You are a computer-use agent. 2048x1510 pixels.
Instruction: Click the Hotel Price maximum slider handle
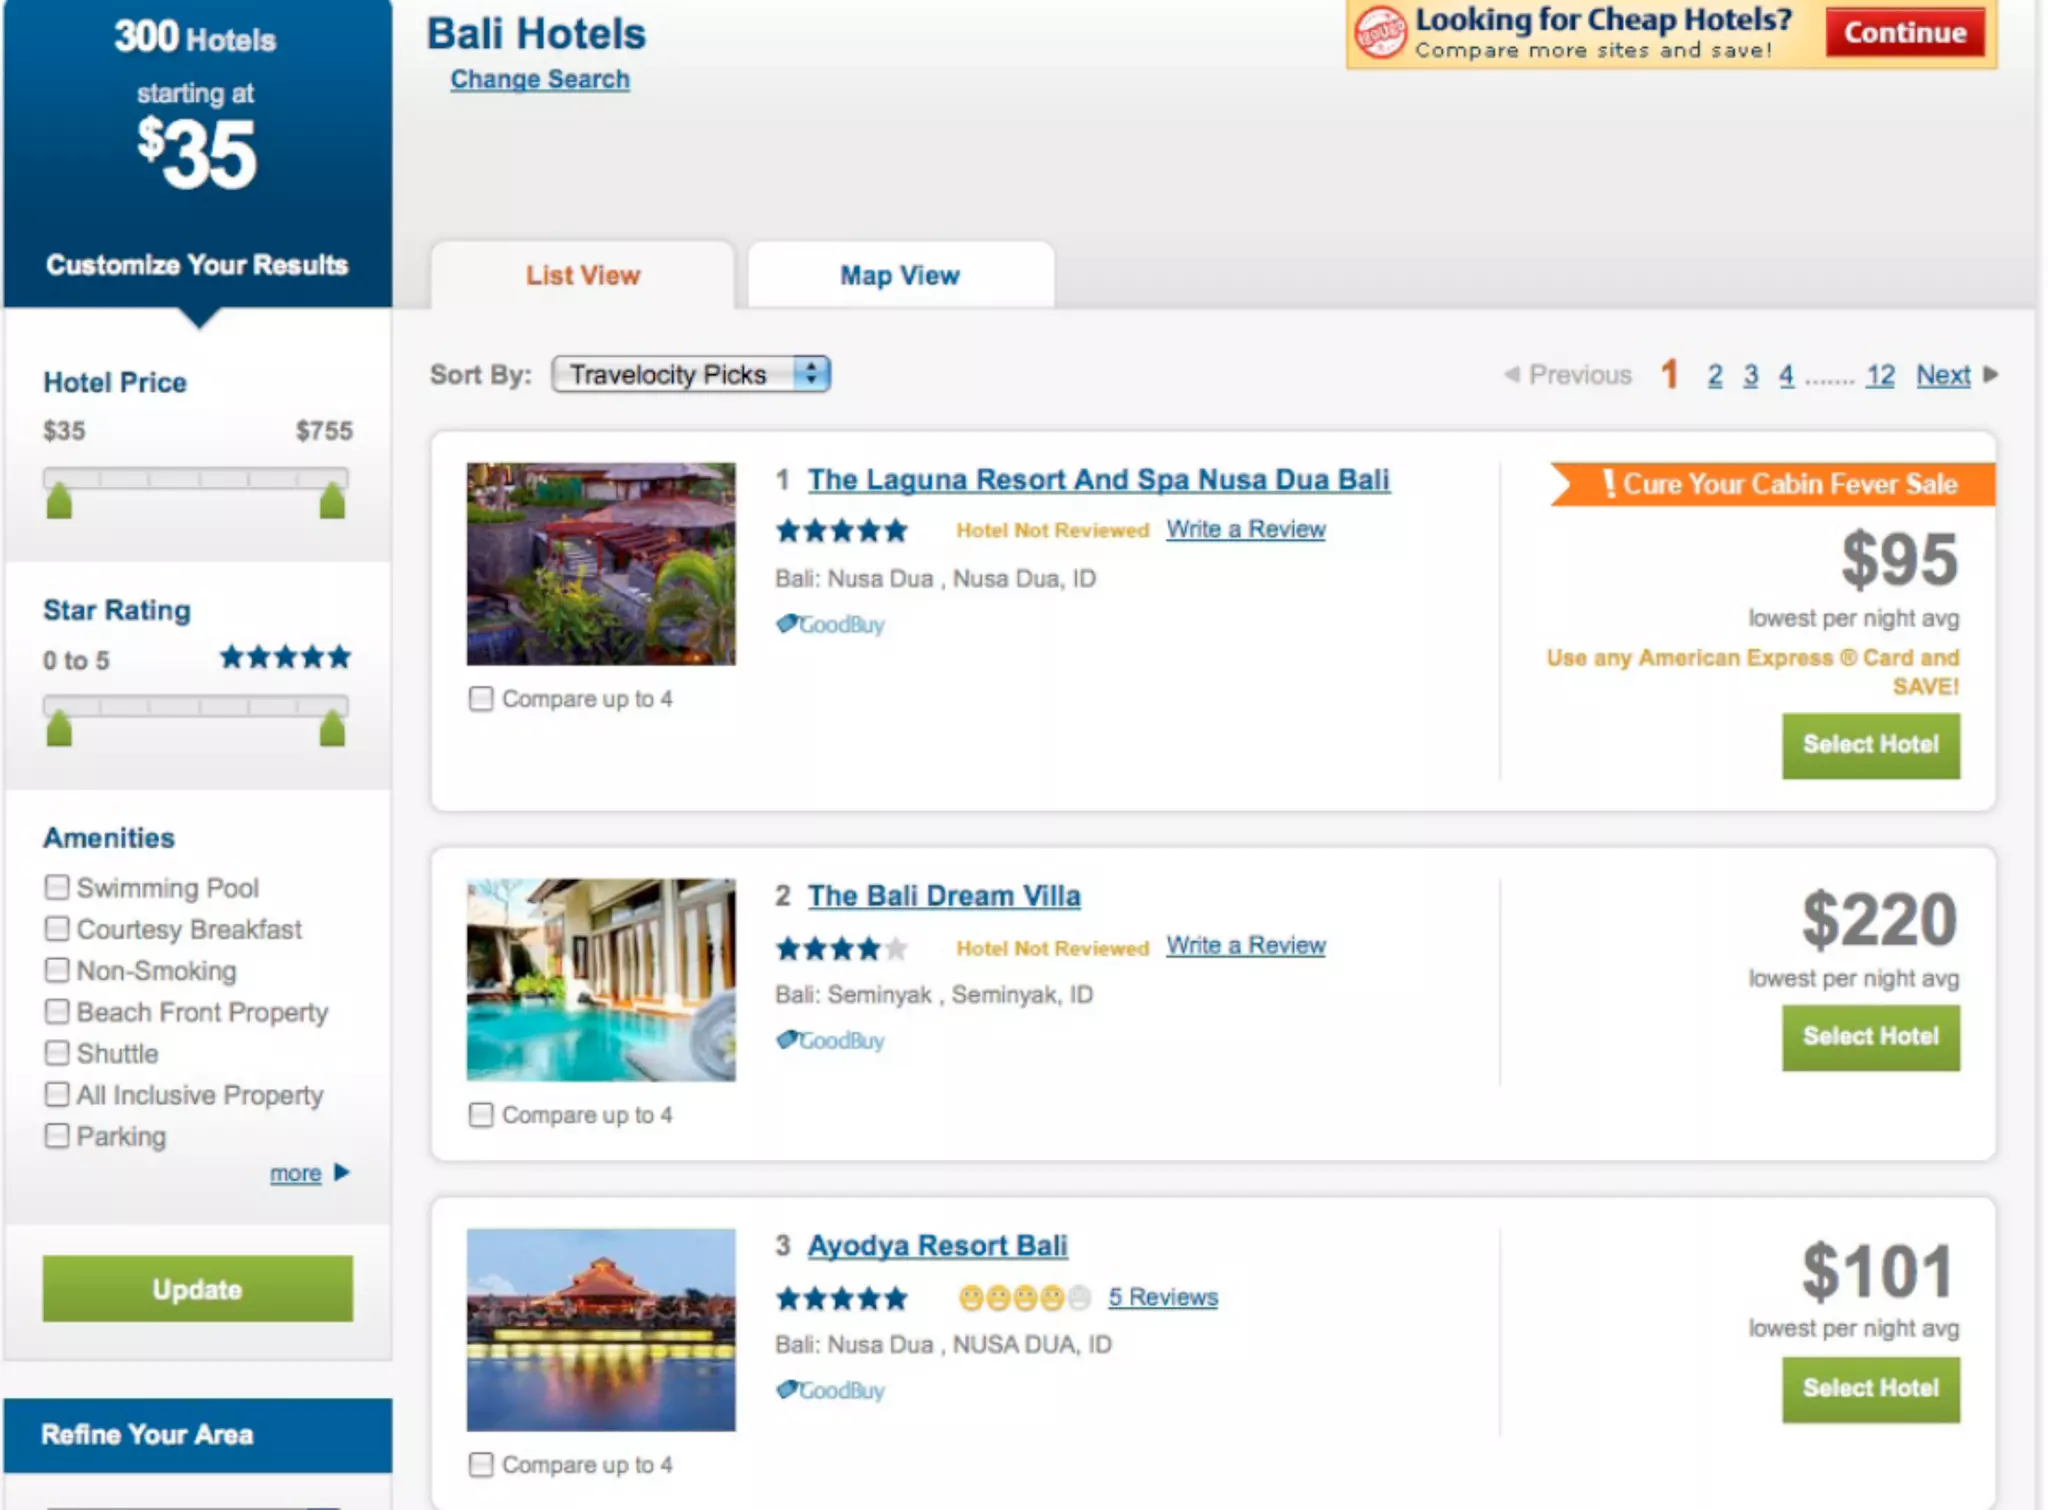[332, 501]
